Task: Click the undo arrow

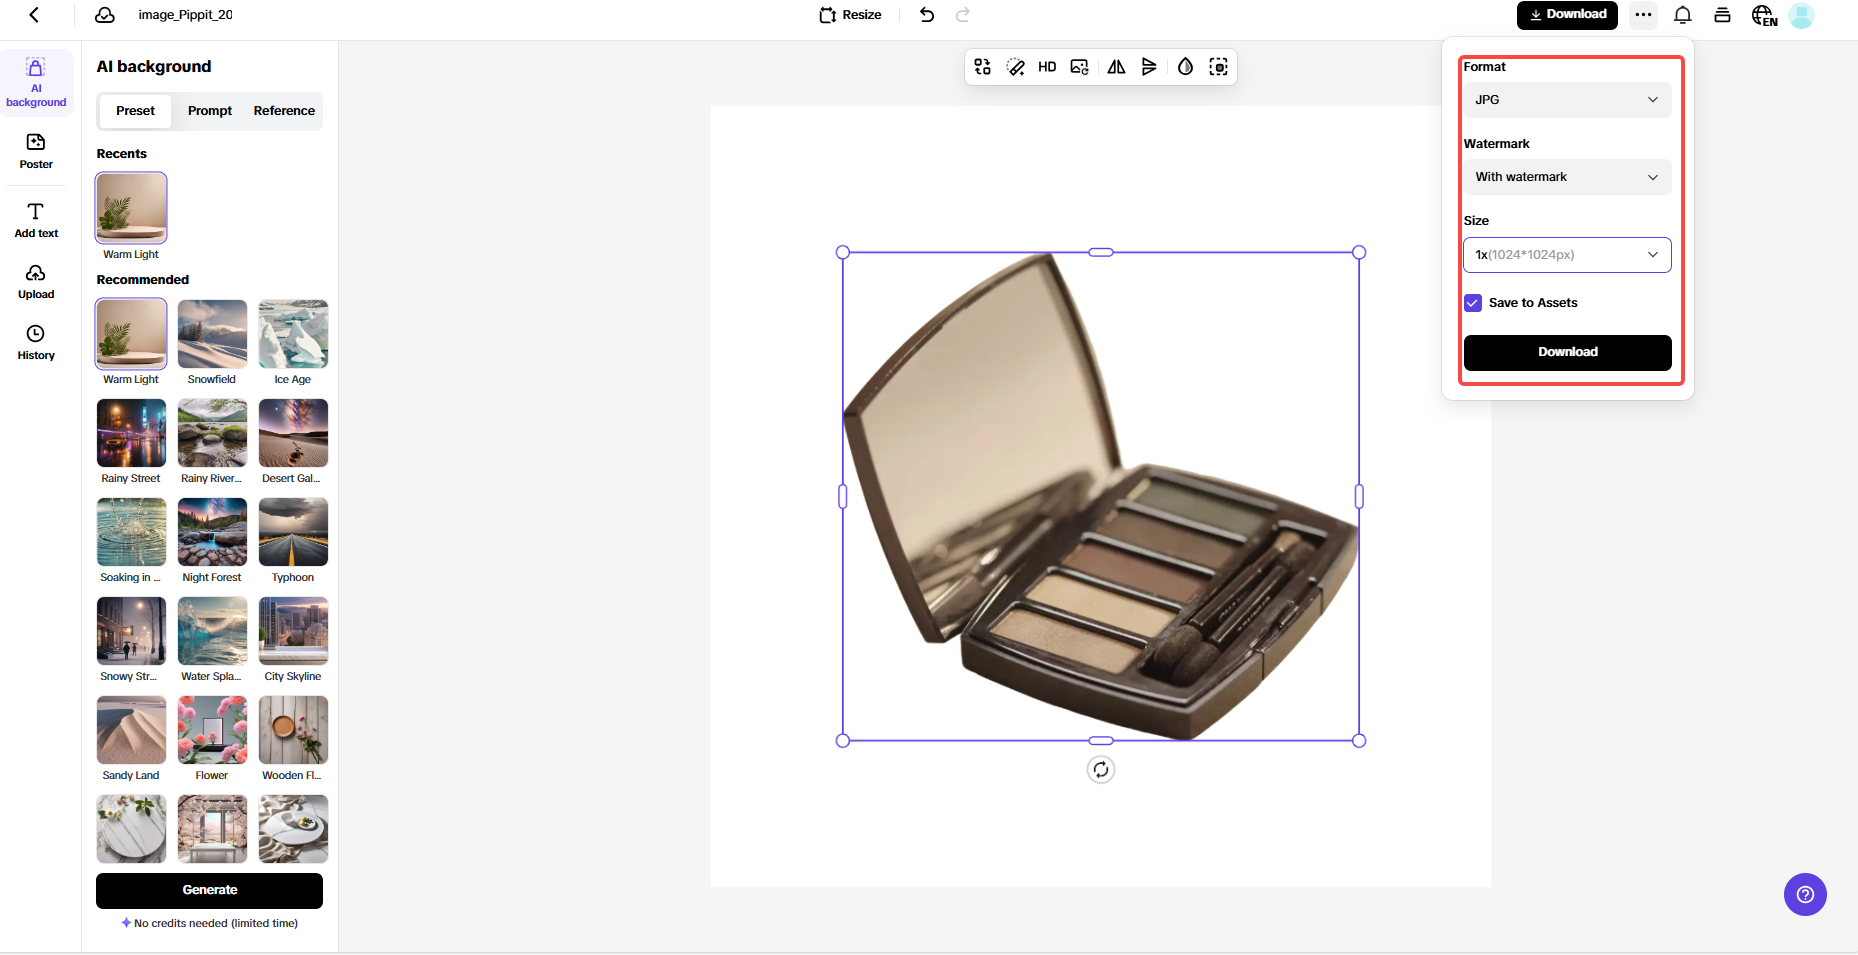Action: 926,15
